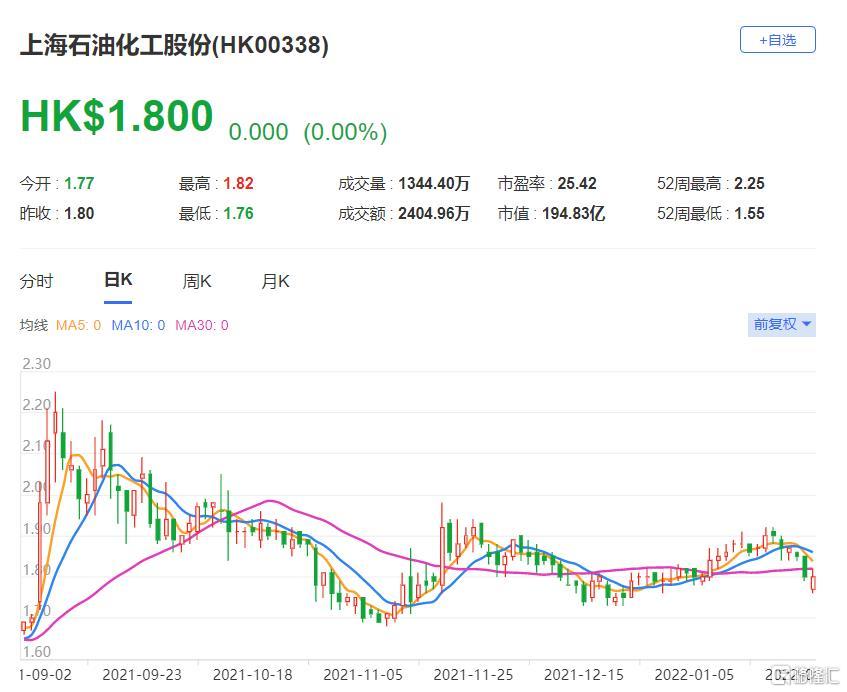Image resolution: width=847 pixels, height=692 pixels.
Task: Switch to the 分时 intraday tab
Action: 36,281
